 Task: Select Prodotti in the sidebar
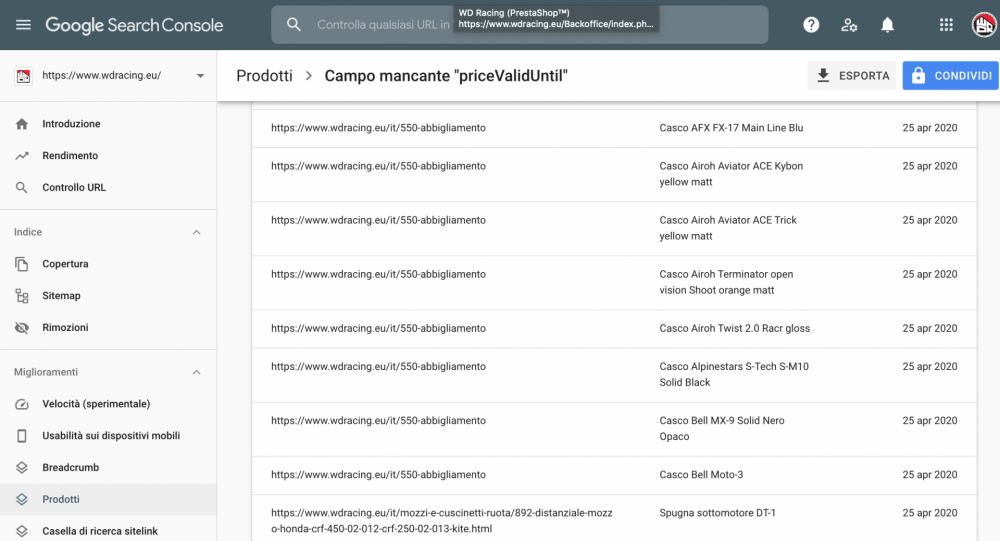108,500
